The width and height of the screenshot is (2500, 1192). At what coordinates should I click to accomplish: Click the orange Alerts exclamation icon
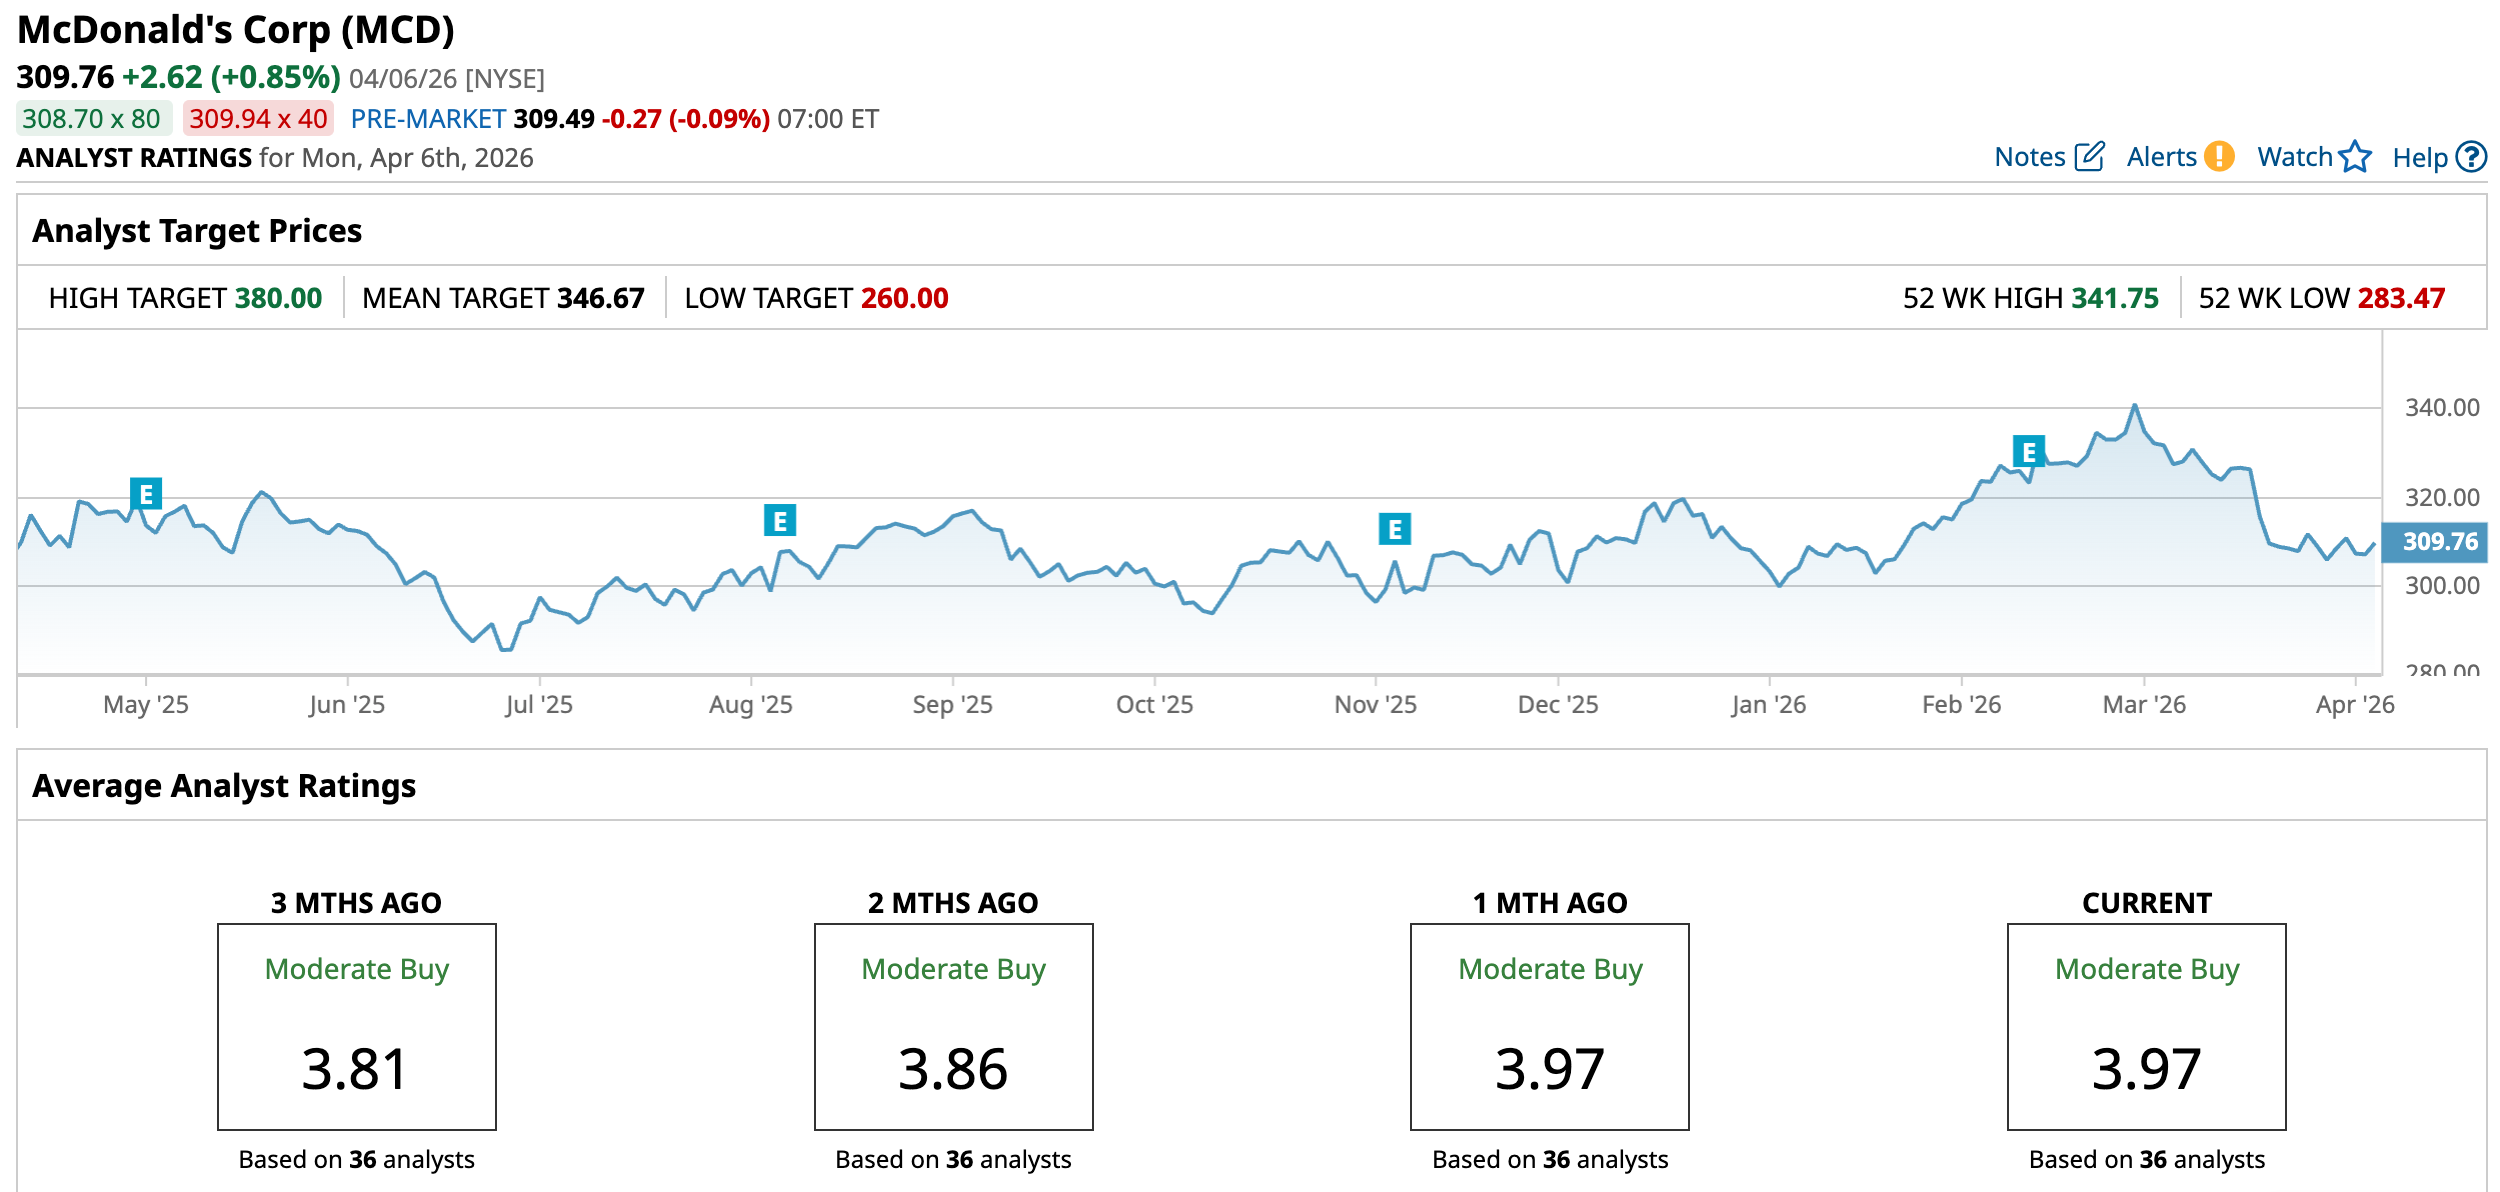[2219, 157]
